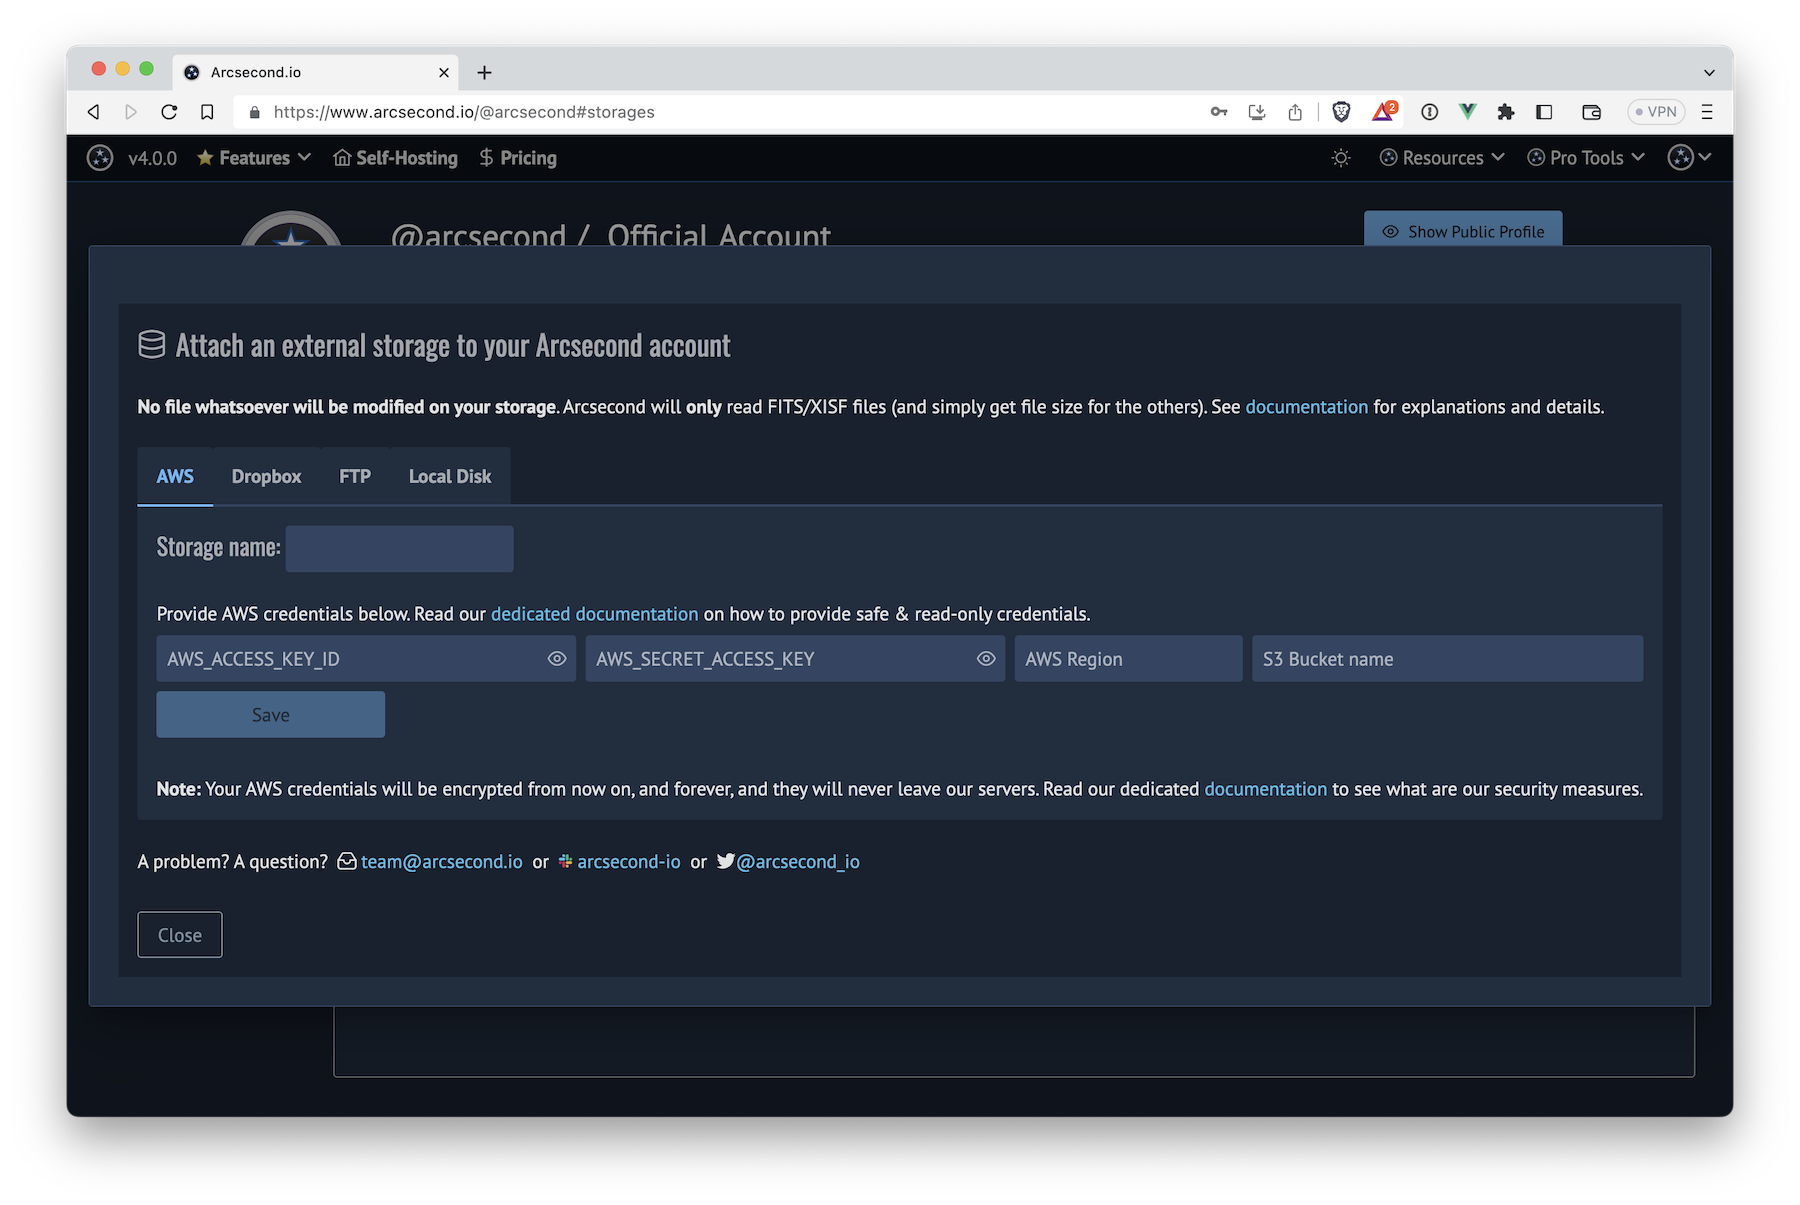Image resolution: width=1800 pixels, height=1205 pixels.
Task: Reveal the AWS_SECRET_ACCESS_KEY with the eye toggle
Action: [x=985, y=658]
